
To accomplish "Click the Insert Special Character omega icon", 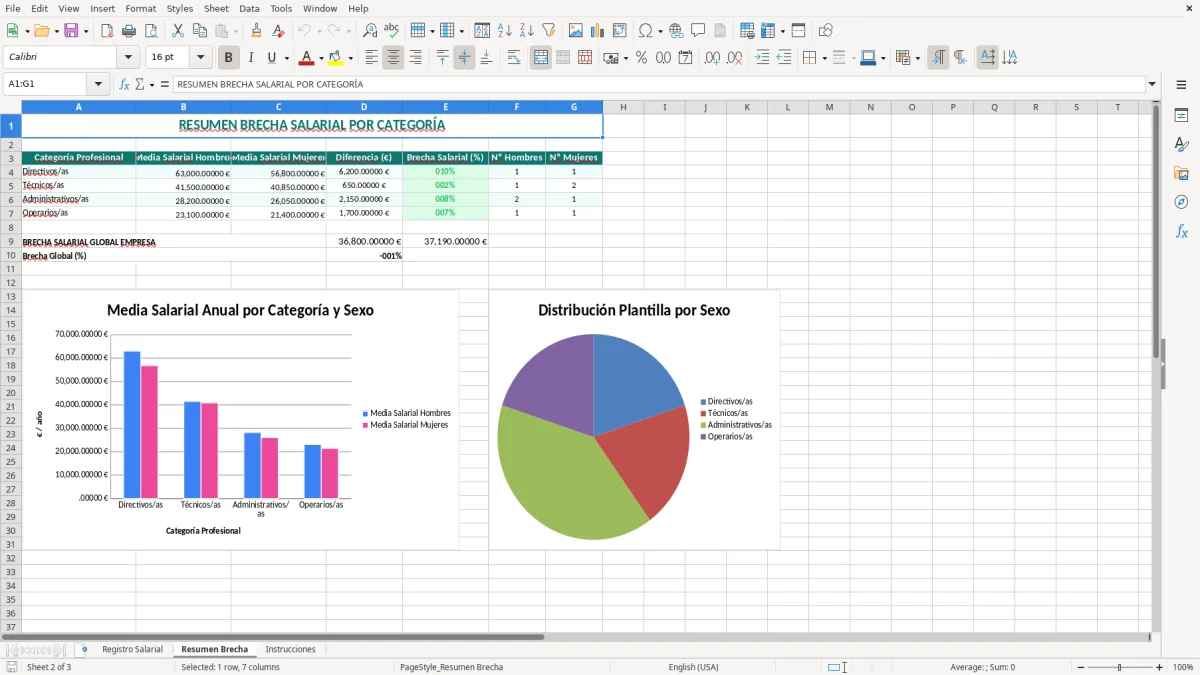I will pos(645,31).
